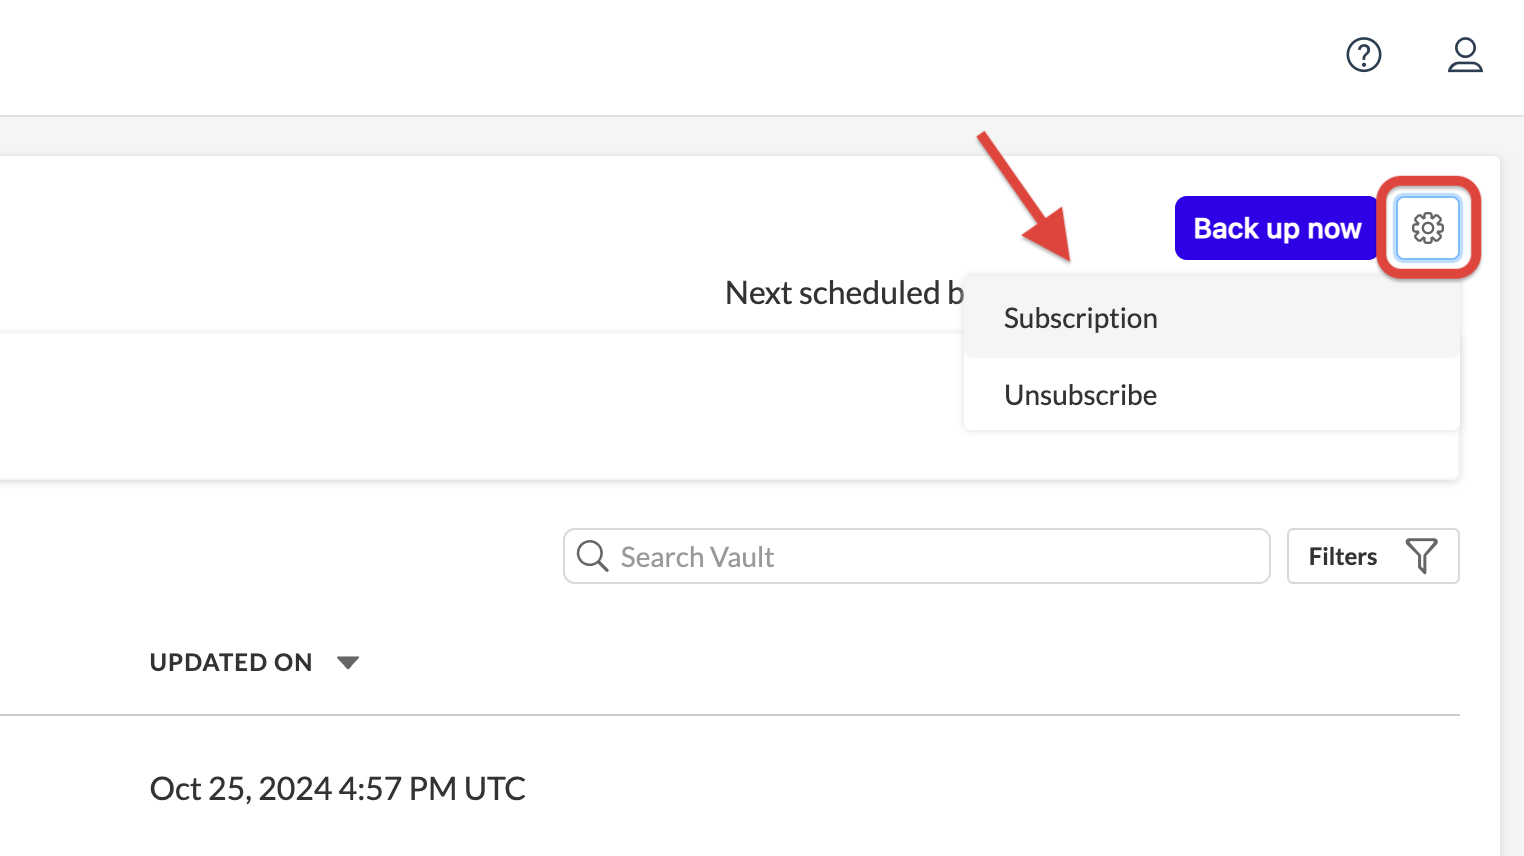This screenshot has height=856, width=1524.
Task: Select the Oct 25, 2024 4:57 PM entry
Action: (x=337, y=788)
